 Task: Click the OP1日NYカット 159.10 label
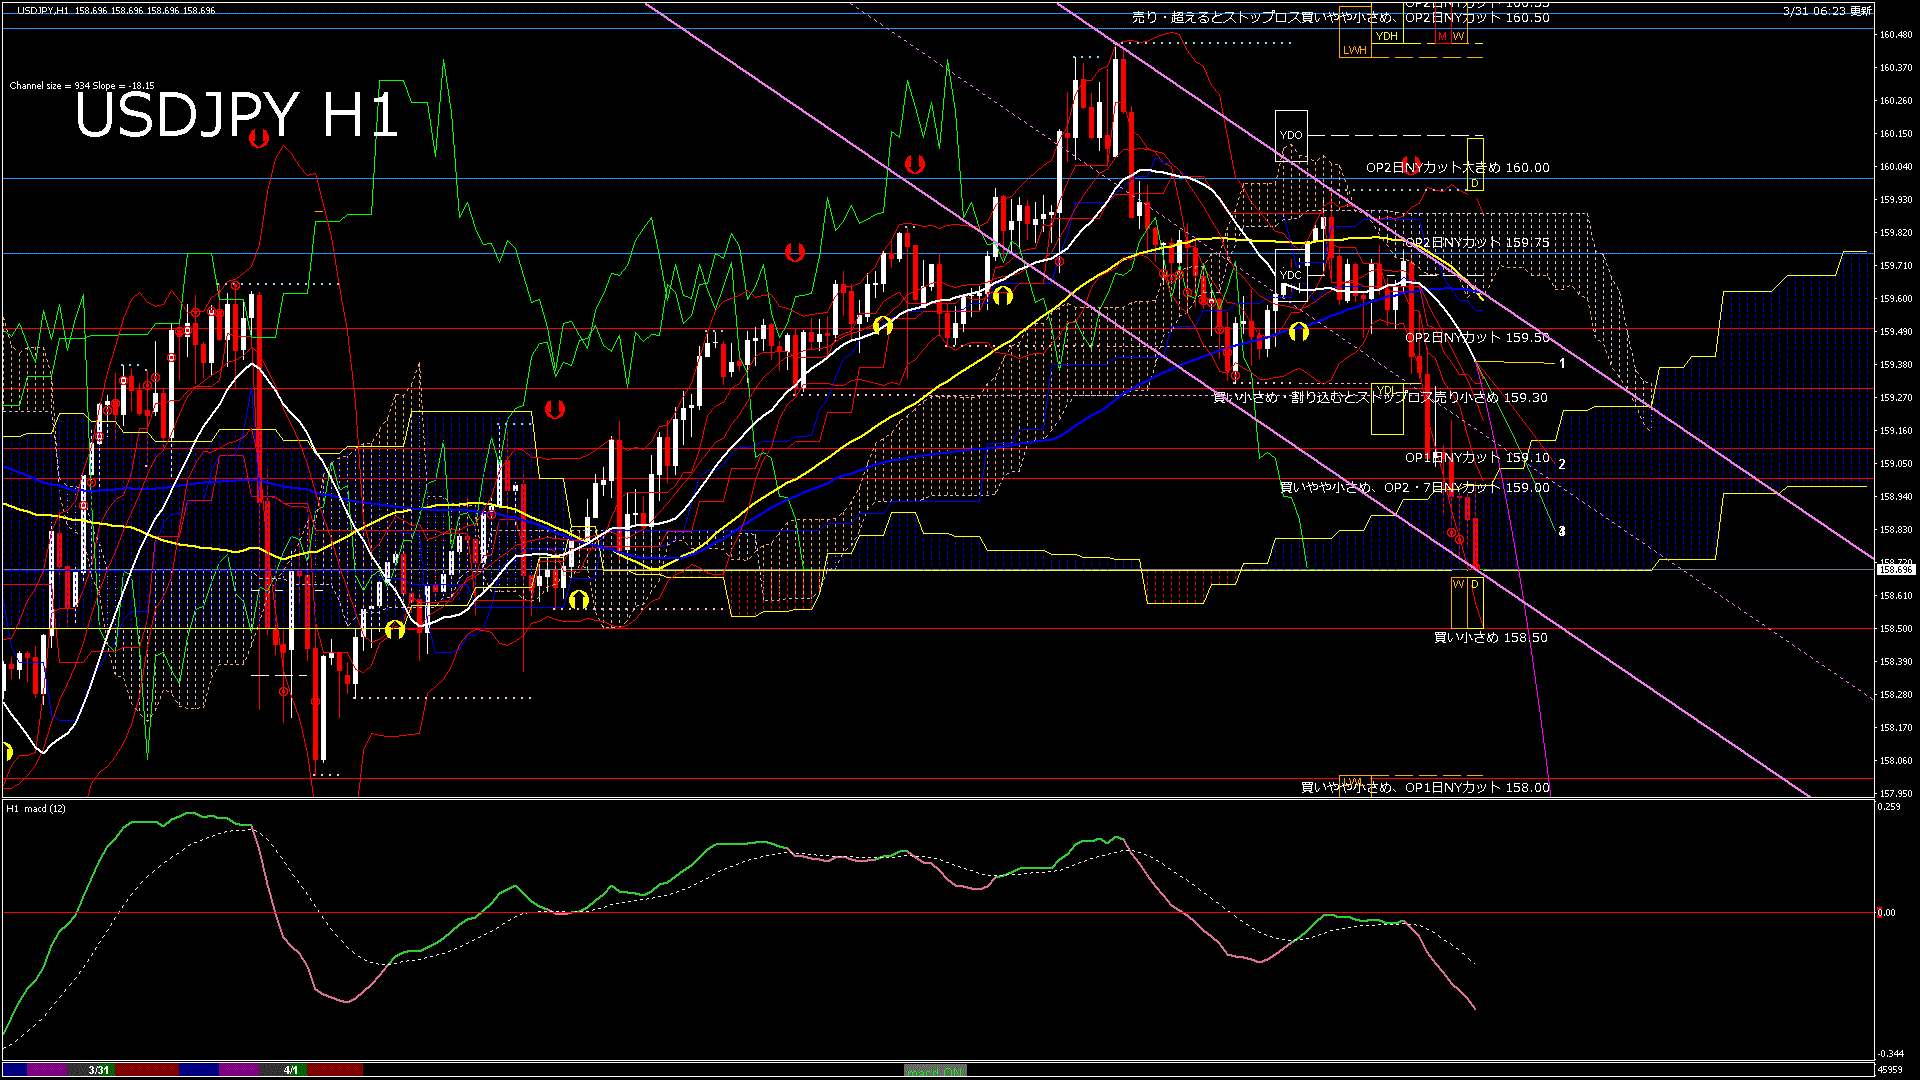[1477, 458]
